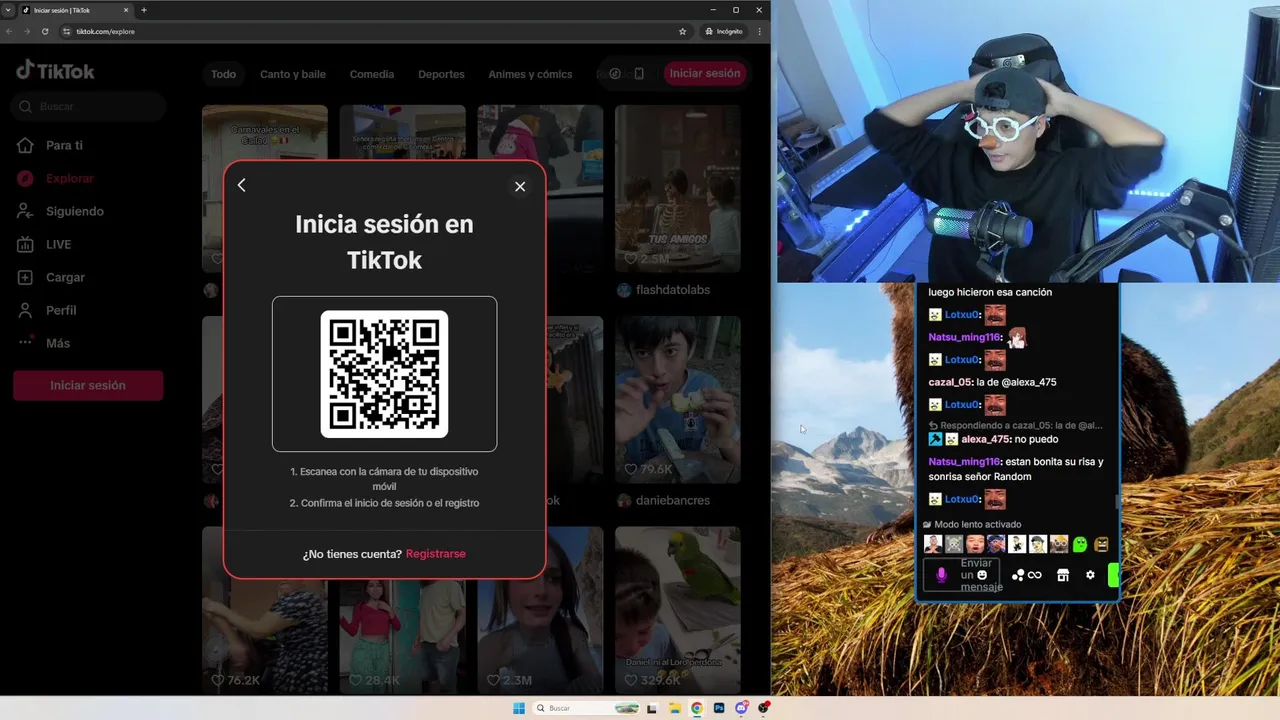Reload the TikTok page

click(45, 31)
